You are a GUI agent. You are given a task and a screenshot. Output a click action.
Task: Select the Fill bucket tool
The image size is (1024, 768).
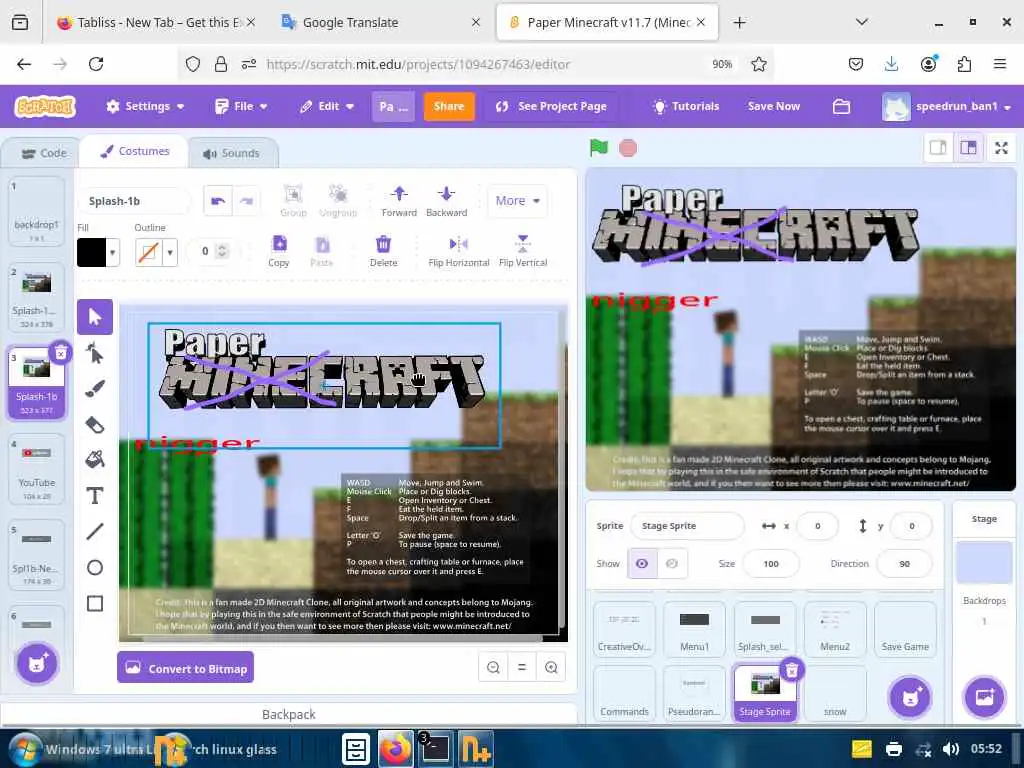95,460
